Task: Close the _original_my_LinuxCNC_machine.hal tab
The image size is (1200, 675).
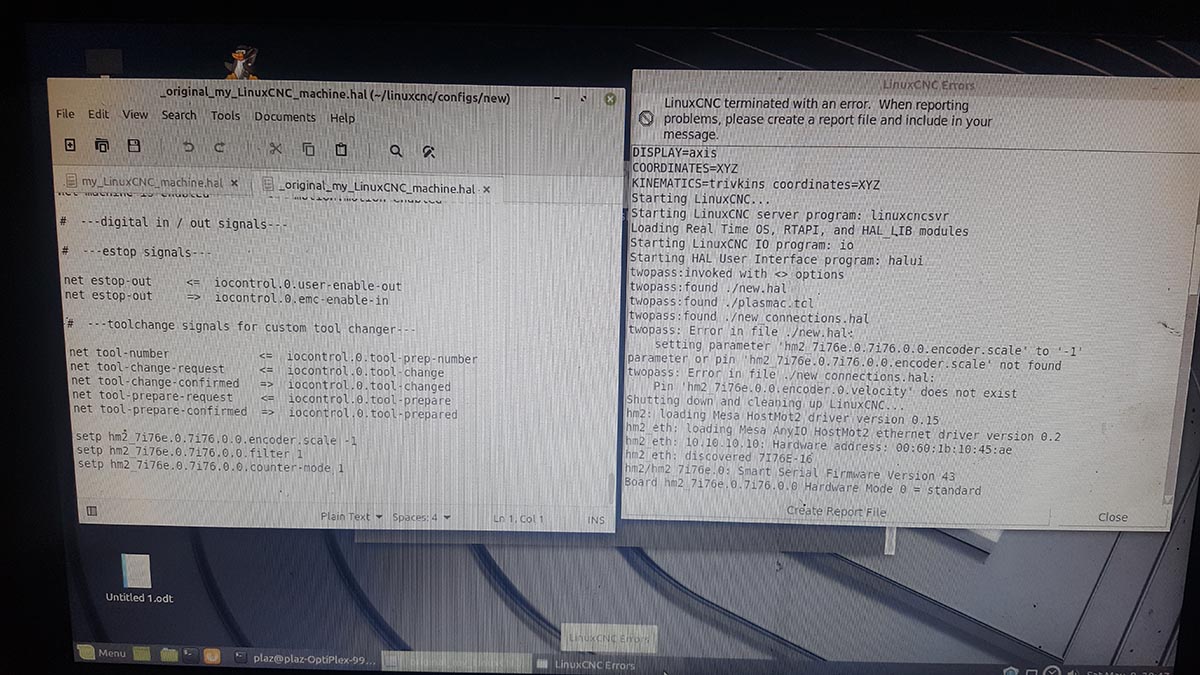Action: [487, 189]
